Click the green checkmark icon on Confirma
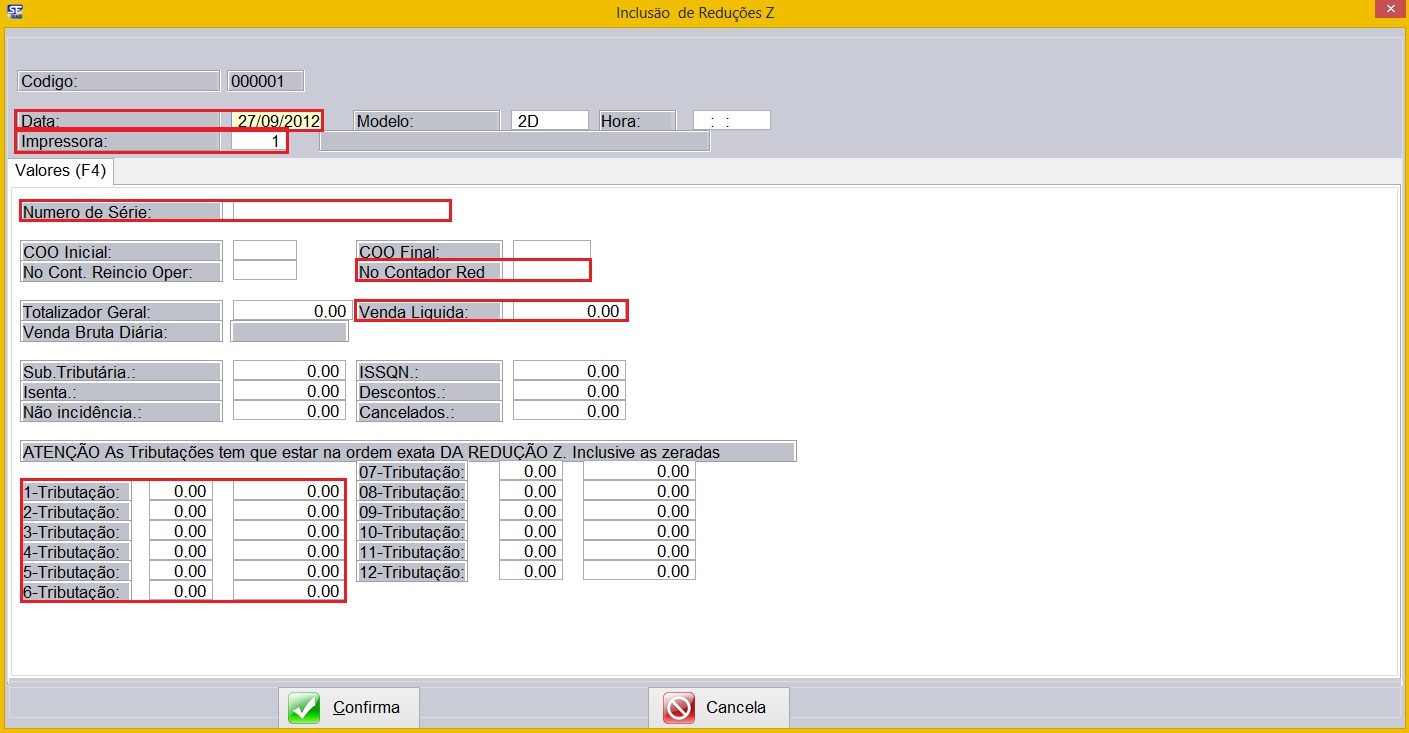The height and width of the screenshot is (733, 1409). (304, 708)
